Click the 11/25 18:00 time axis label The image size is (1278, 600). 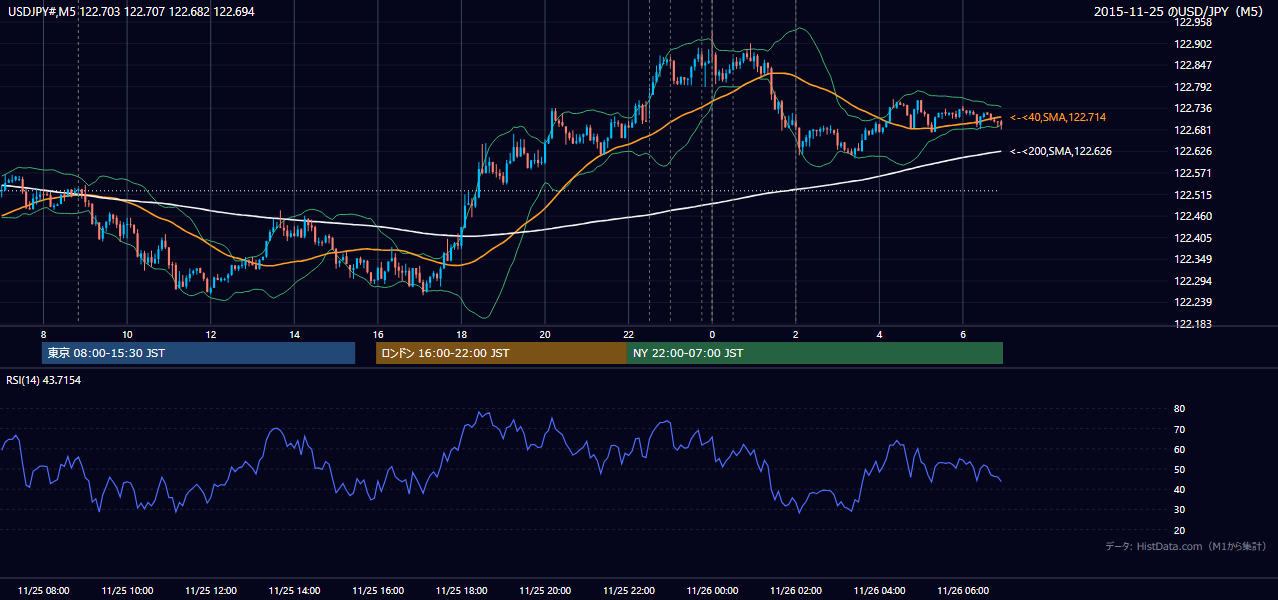tap(462, 591)
